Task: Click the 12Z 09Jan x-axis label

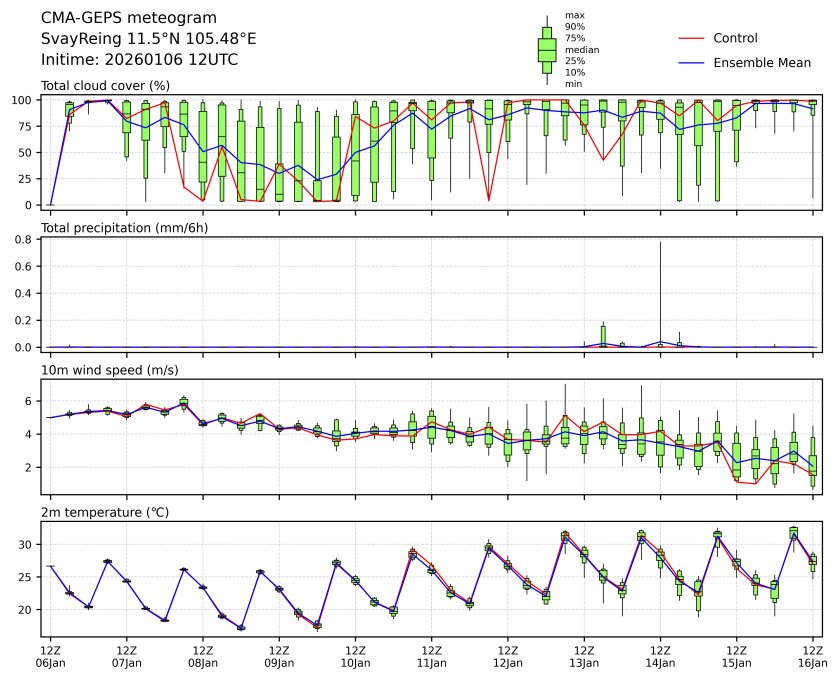Action: tap(279, 656)
